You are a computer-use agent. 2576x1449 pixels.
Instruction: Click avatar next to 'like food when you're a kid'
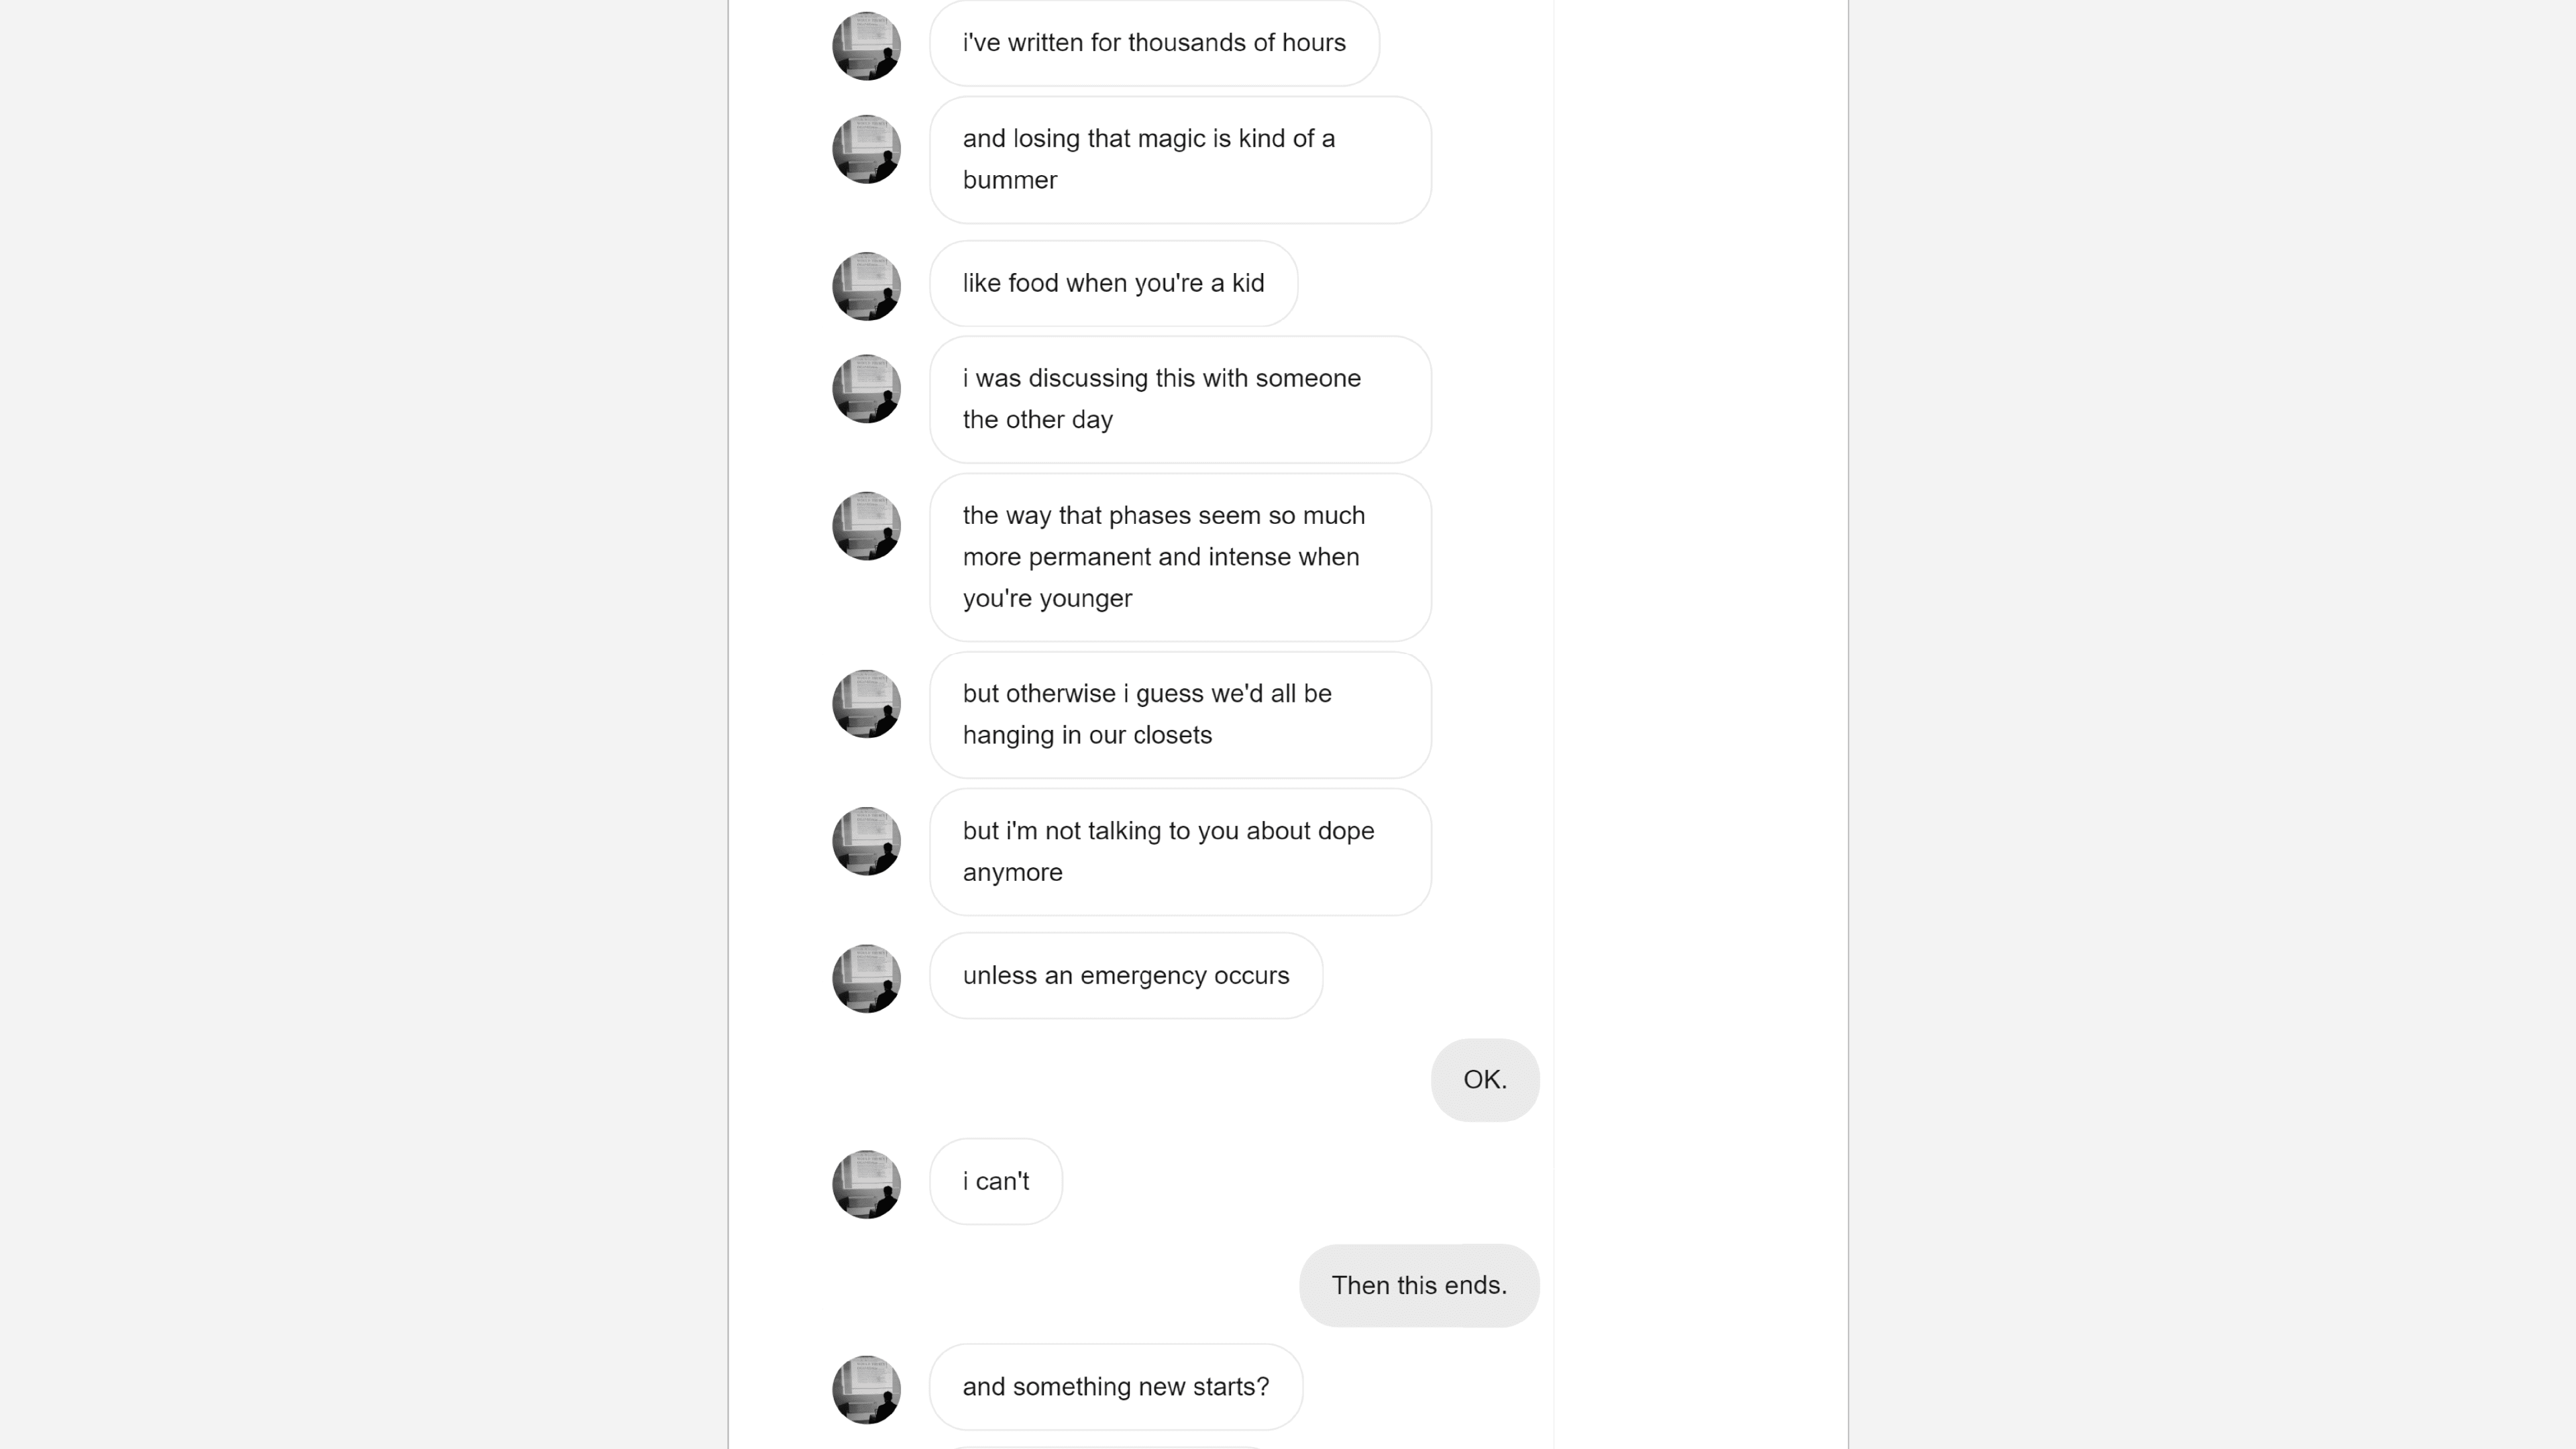866,286
